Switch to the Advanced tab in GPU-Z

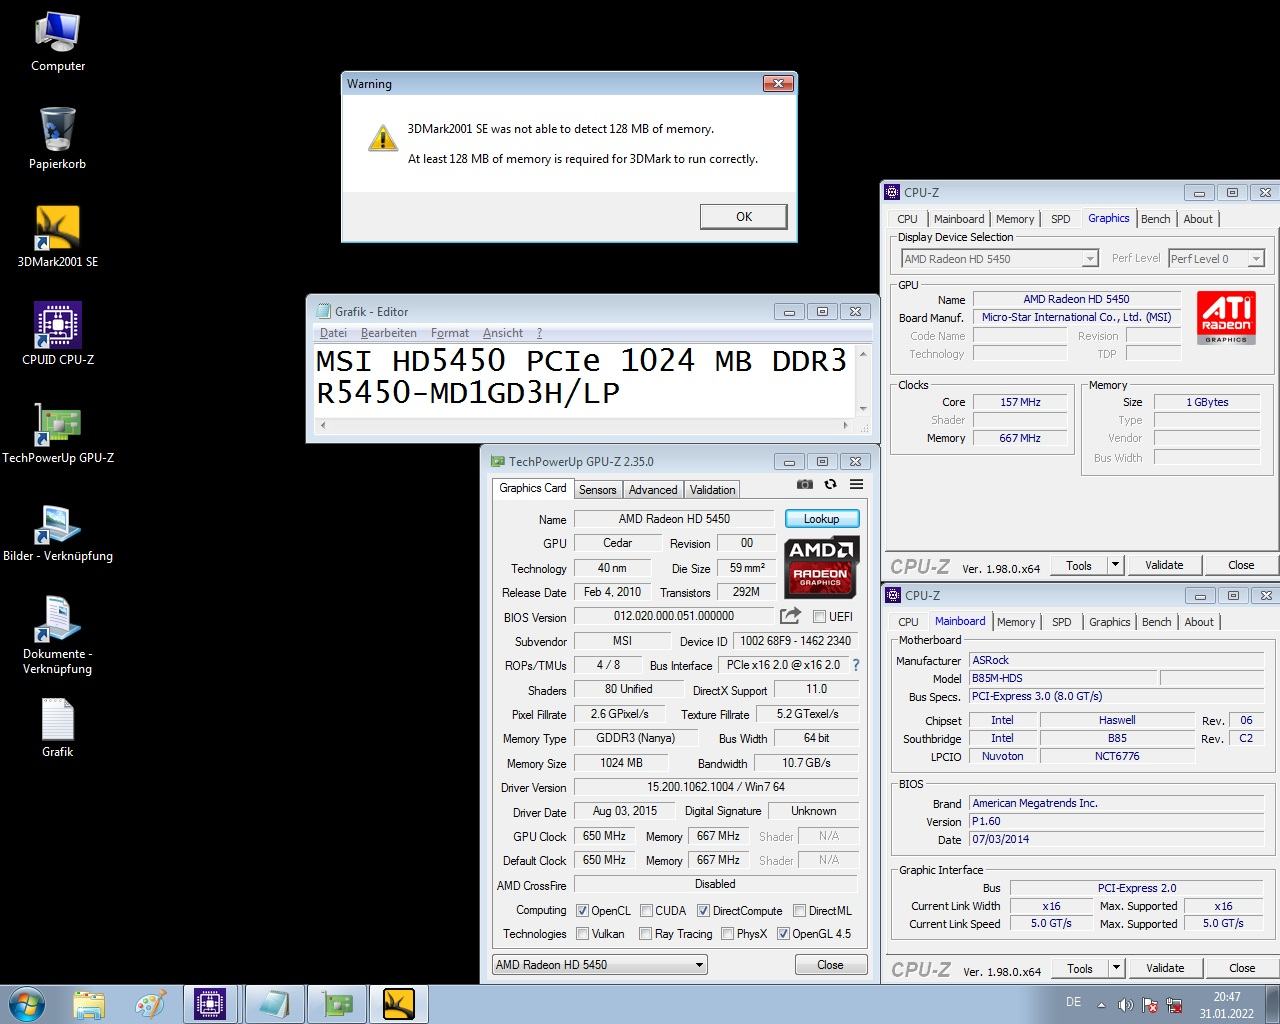coord(653,490)
